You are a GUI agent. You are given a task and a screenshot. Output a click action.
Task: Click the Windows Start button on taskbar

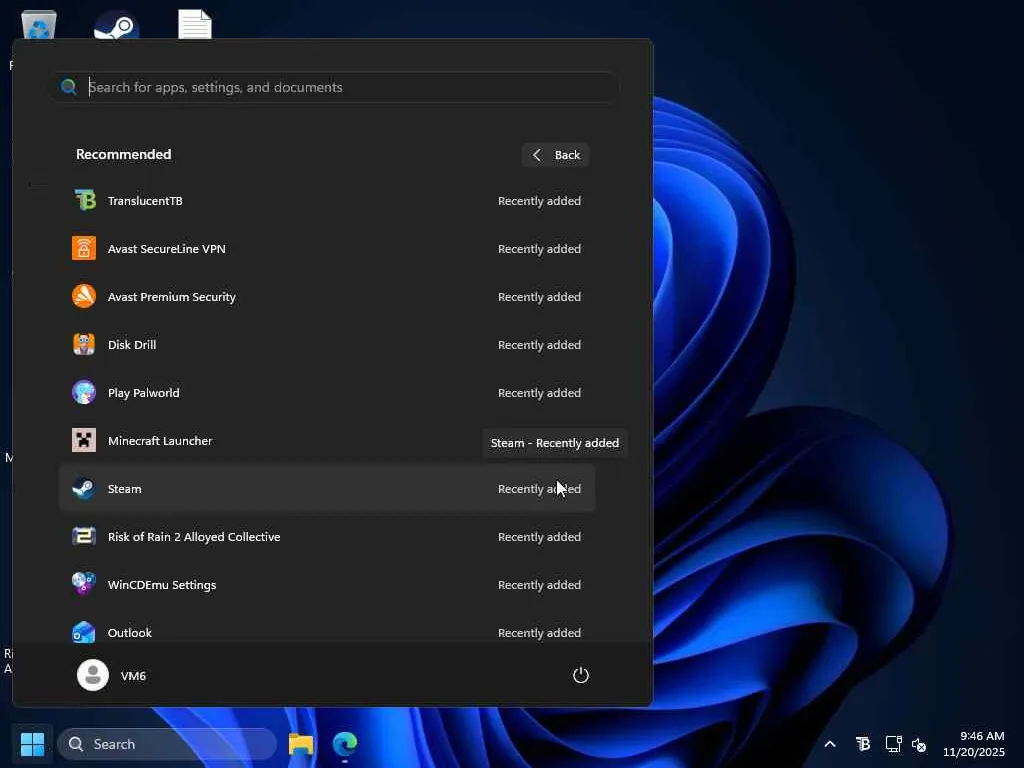[x=32, y=744]
